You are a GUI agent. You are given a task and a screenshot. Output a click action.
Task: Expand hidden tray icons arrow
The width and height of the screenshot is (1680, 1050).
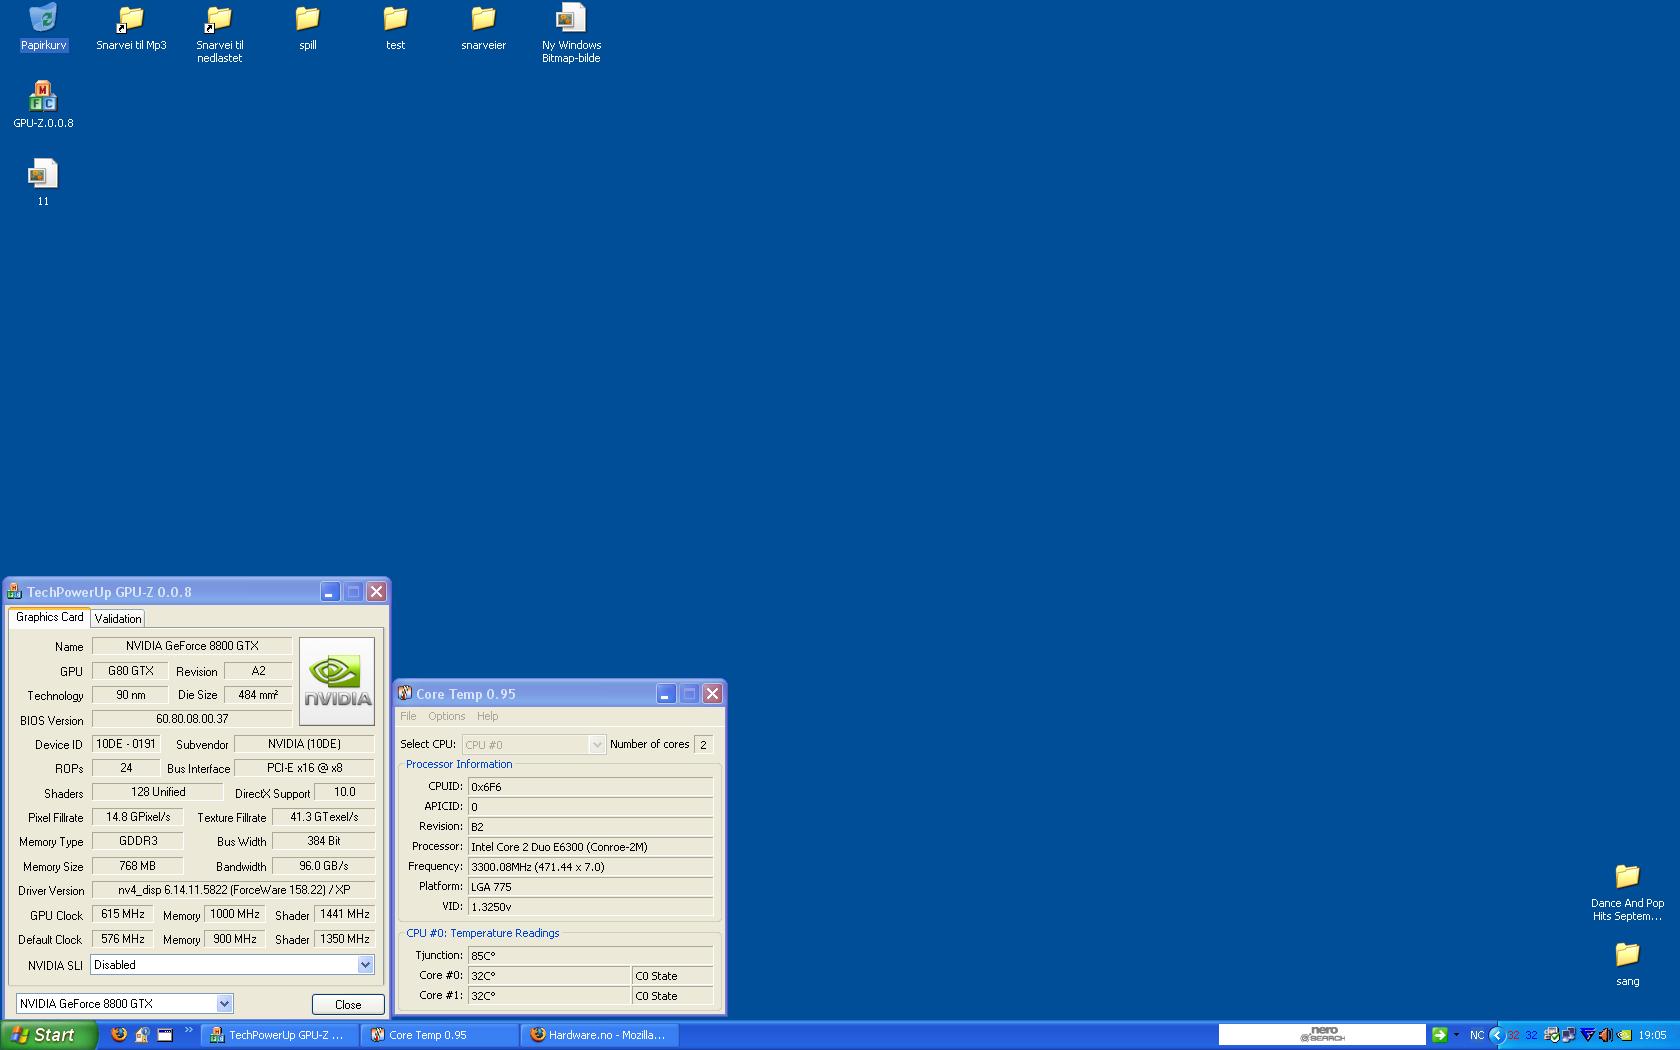(1497, 1035)
